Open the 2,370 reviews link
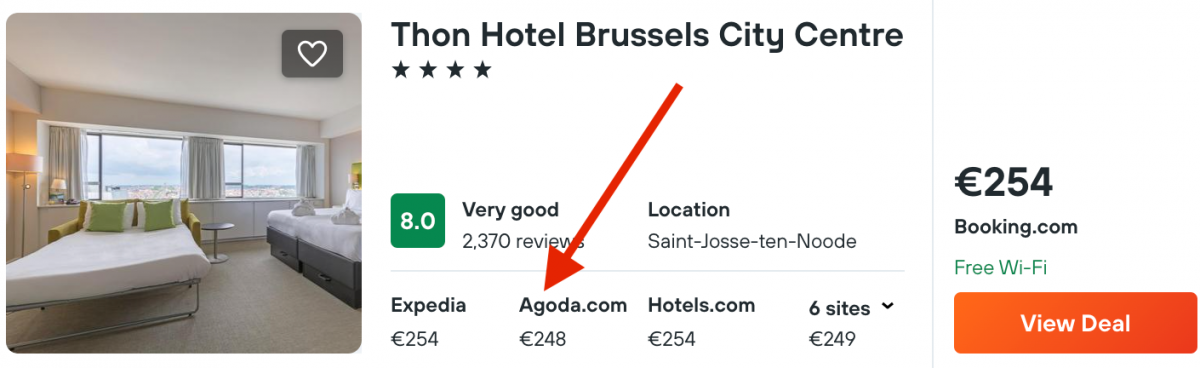 tap(523, 241)
